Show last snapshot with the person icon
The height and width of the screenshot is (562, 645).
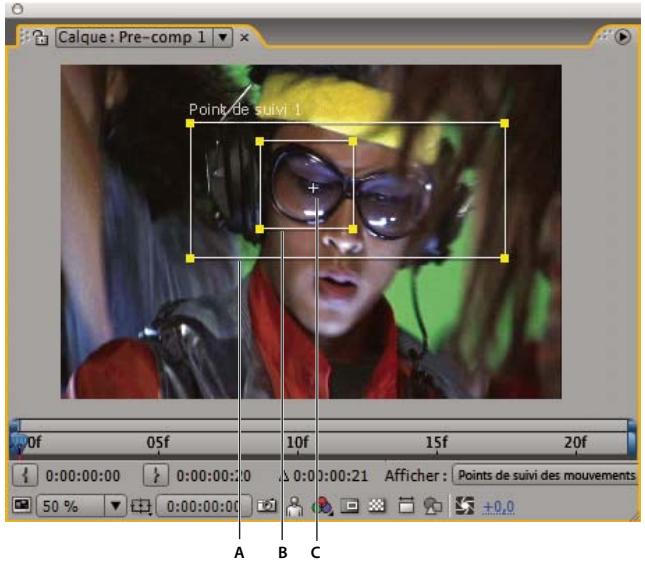295,506
